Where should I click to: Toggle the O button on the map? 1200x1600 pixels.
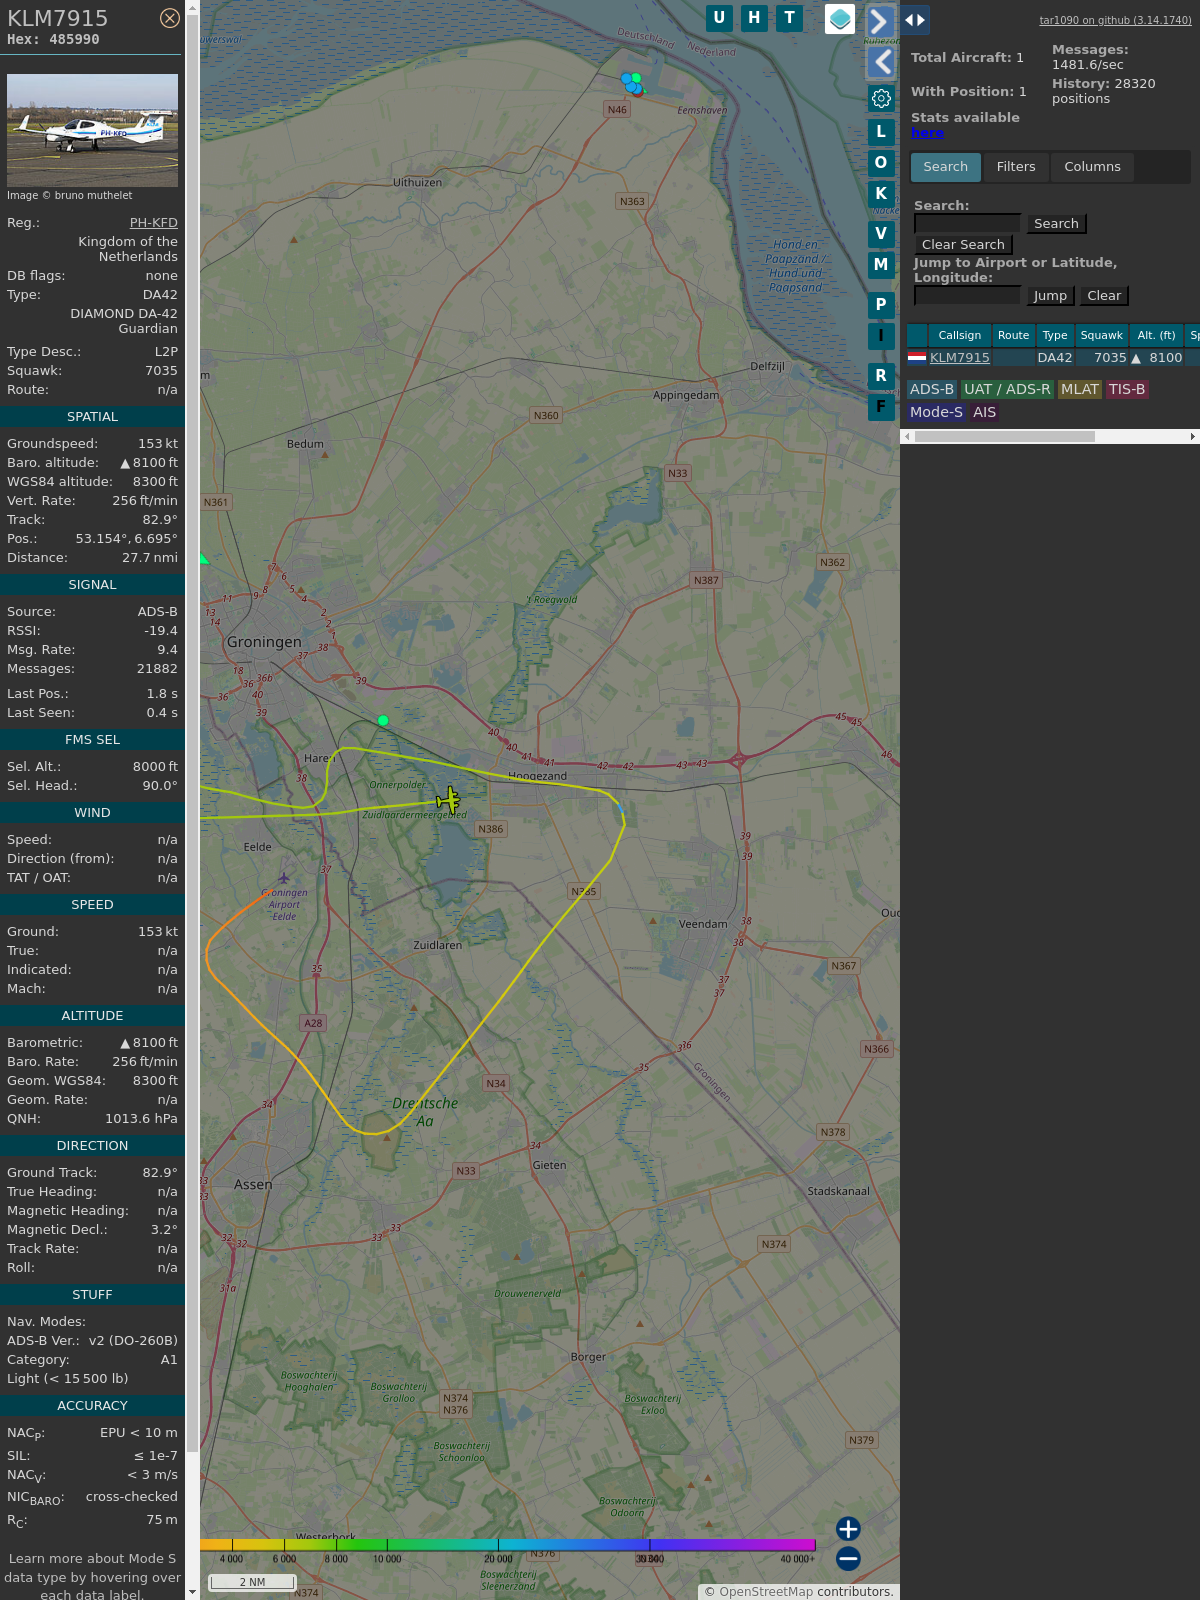(x=881, y=163)
